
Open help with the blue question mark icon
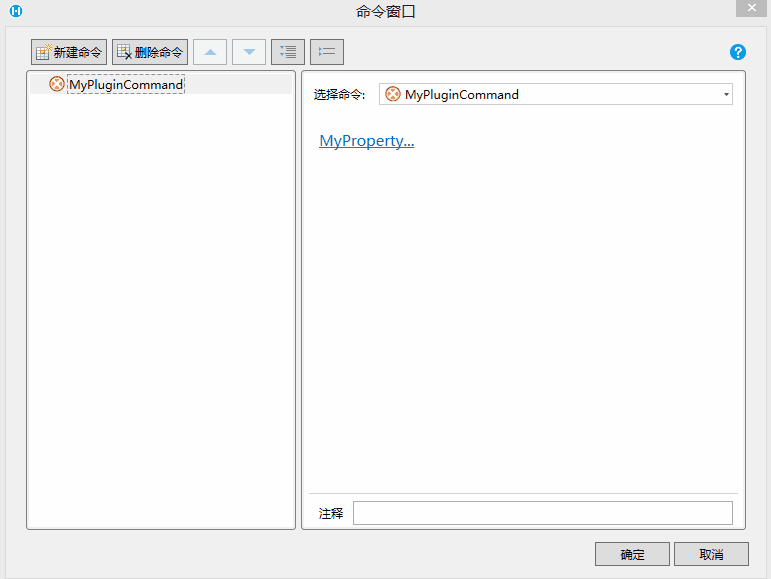tap(738, 52)
